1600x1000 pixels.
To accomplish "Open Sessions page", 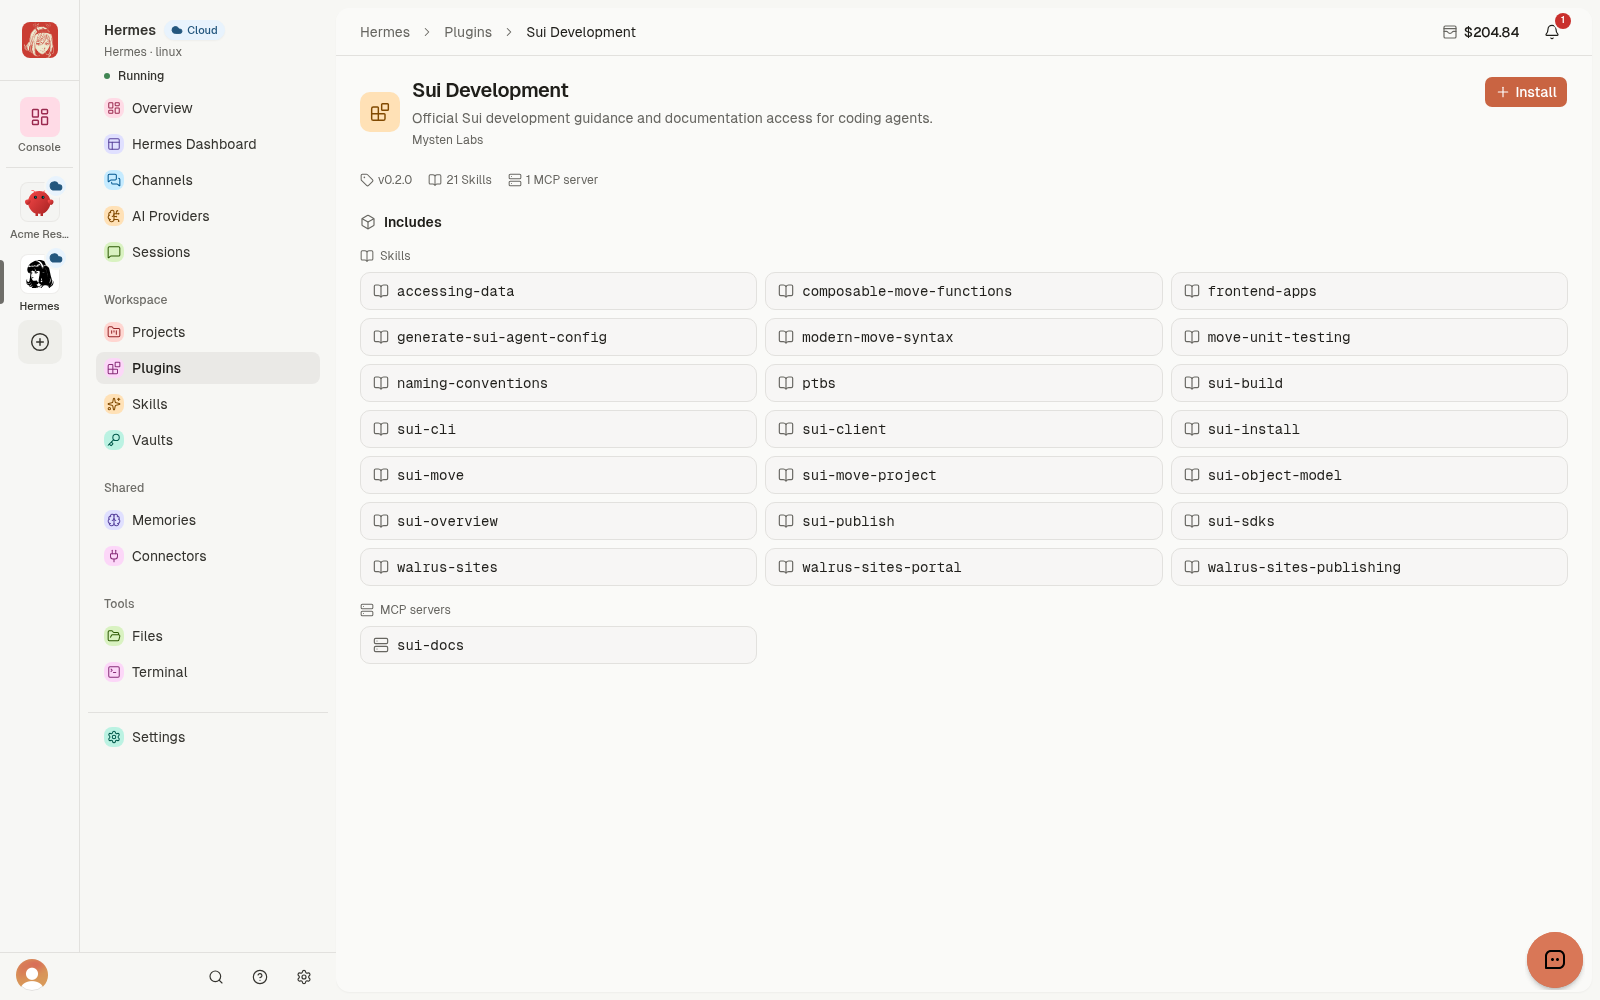I will 208,252.
